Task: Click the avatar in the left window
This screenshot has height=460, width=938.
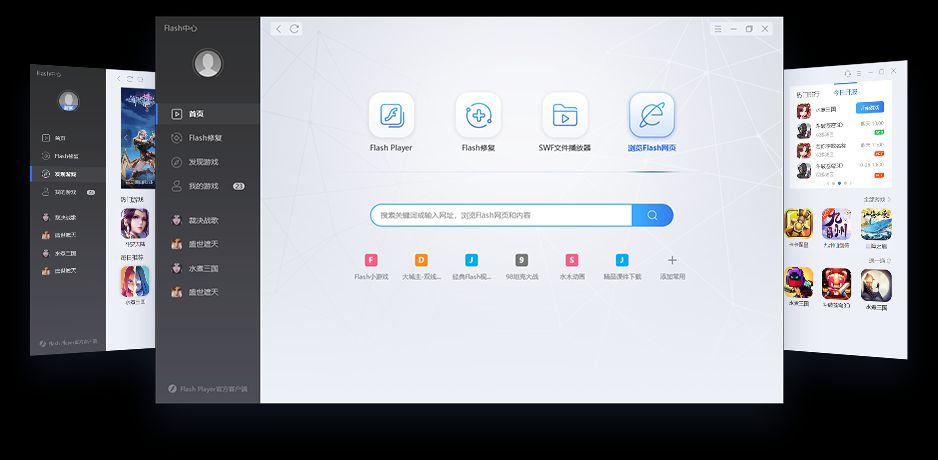Action: pyautogui.click(x=68, y=101)
